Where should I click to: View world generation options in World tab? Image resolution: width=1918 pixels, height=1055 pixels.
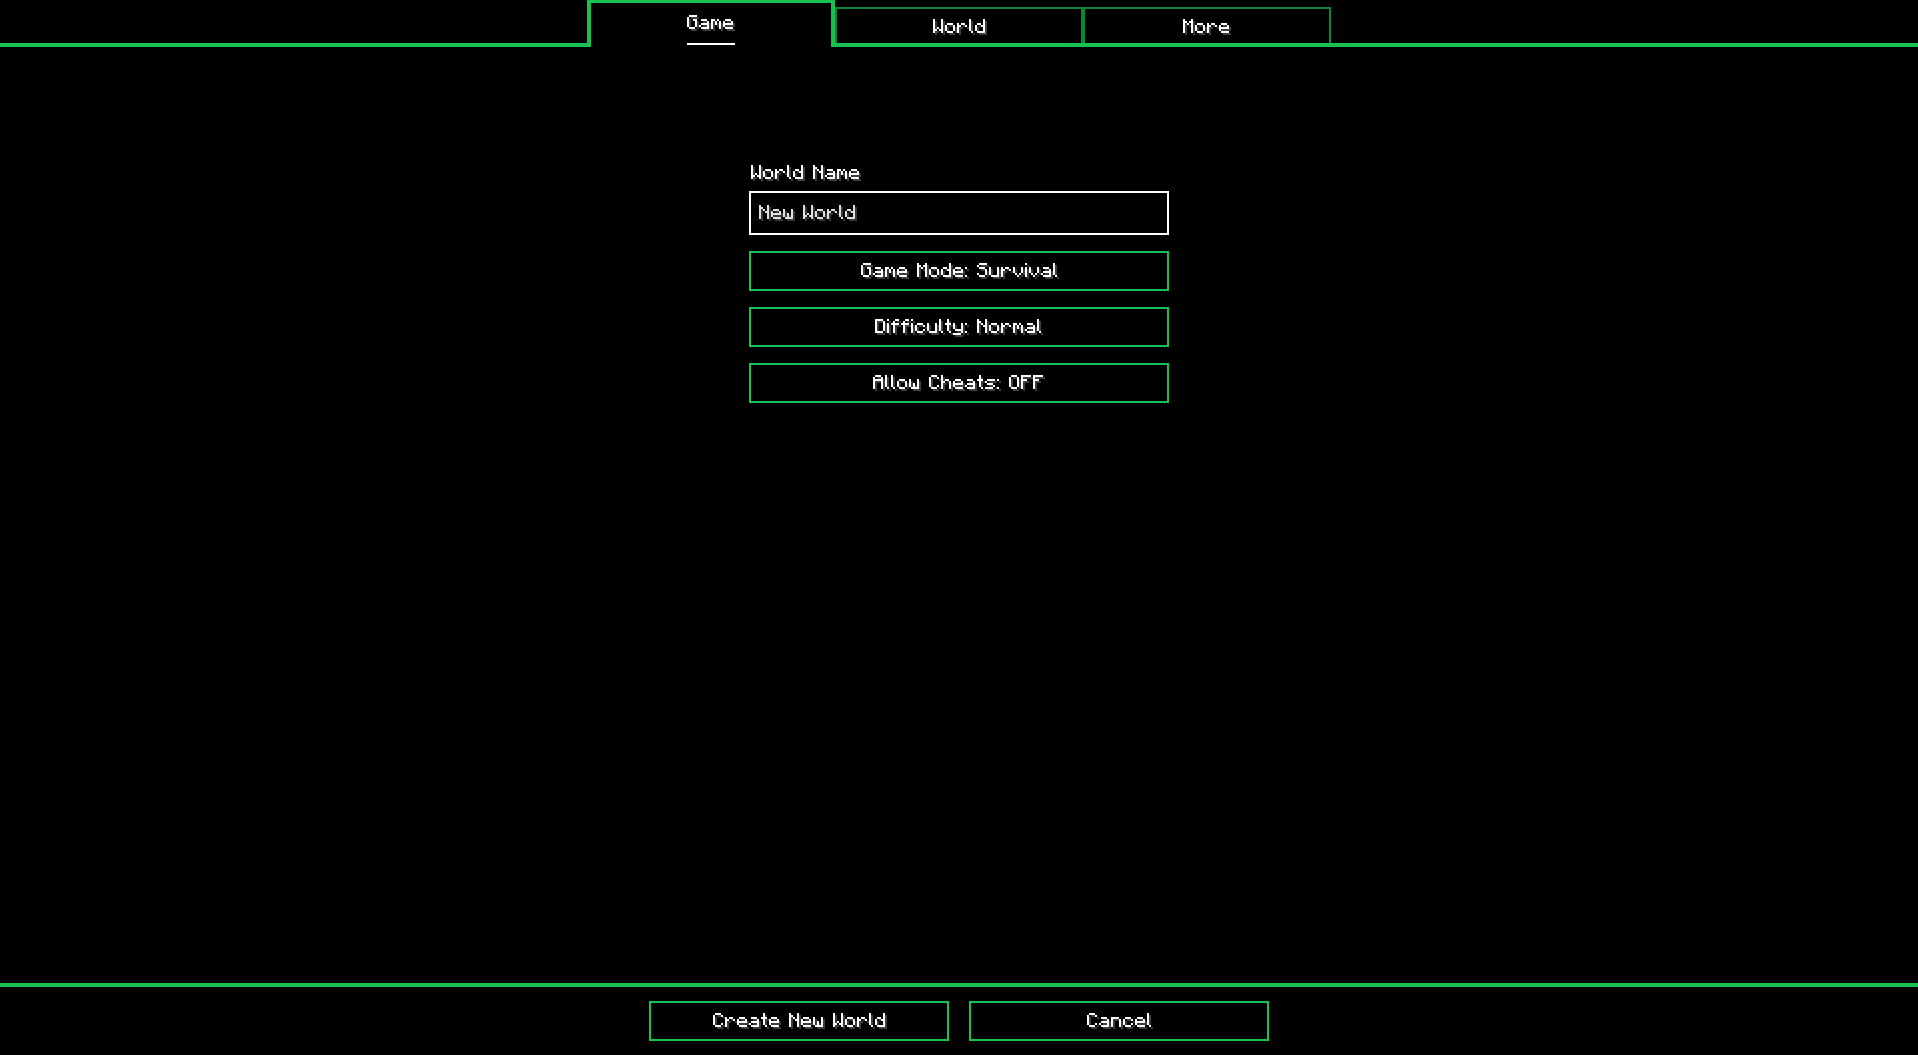(958, 26)
